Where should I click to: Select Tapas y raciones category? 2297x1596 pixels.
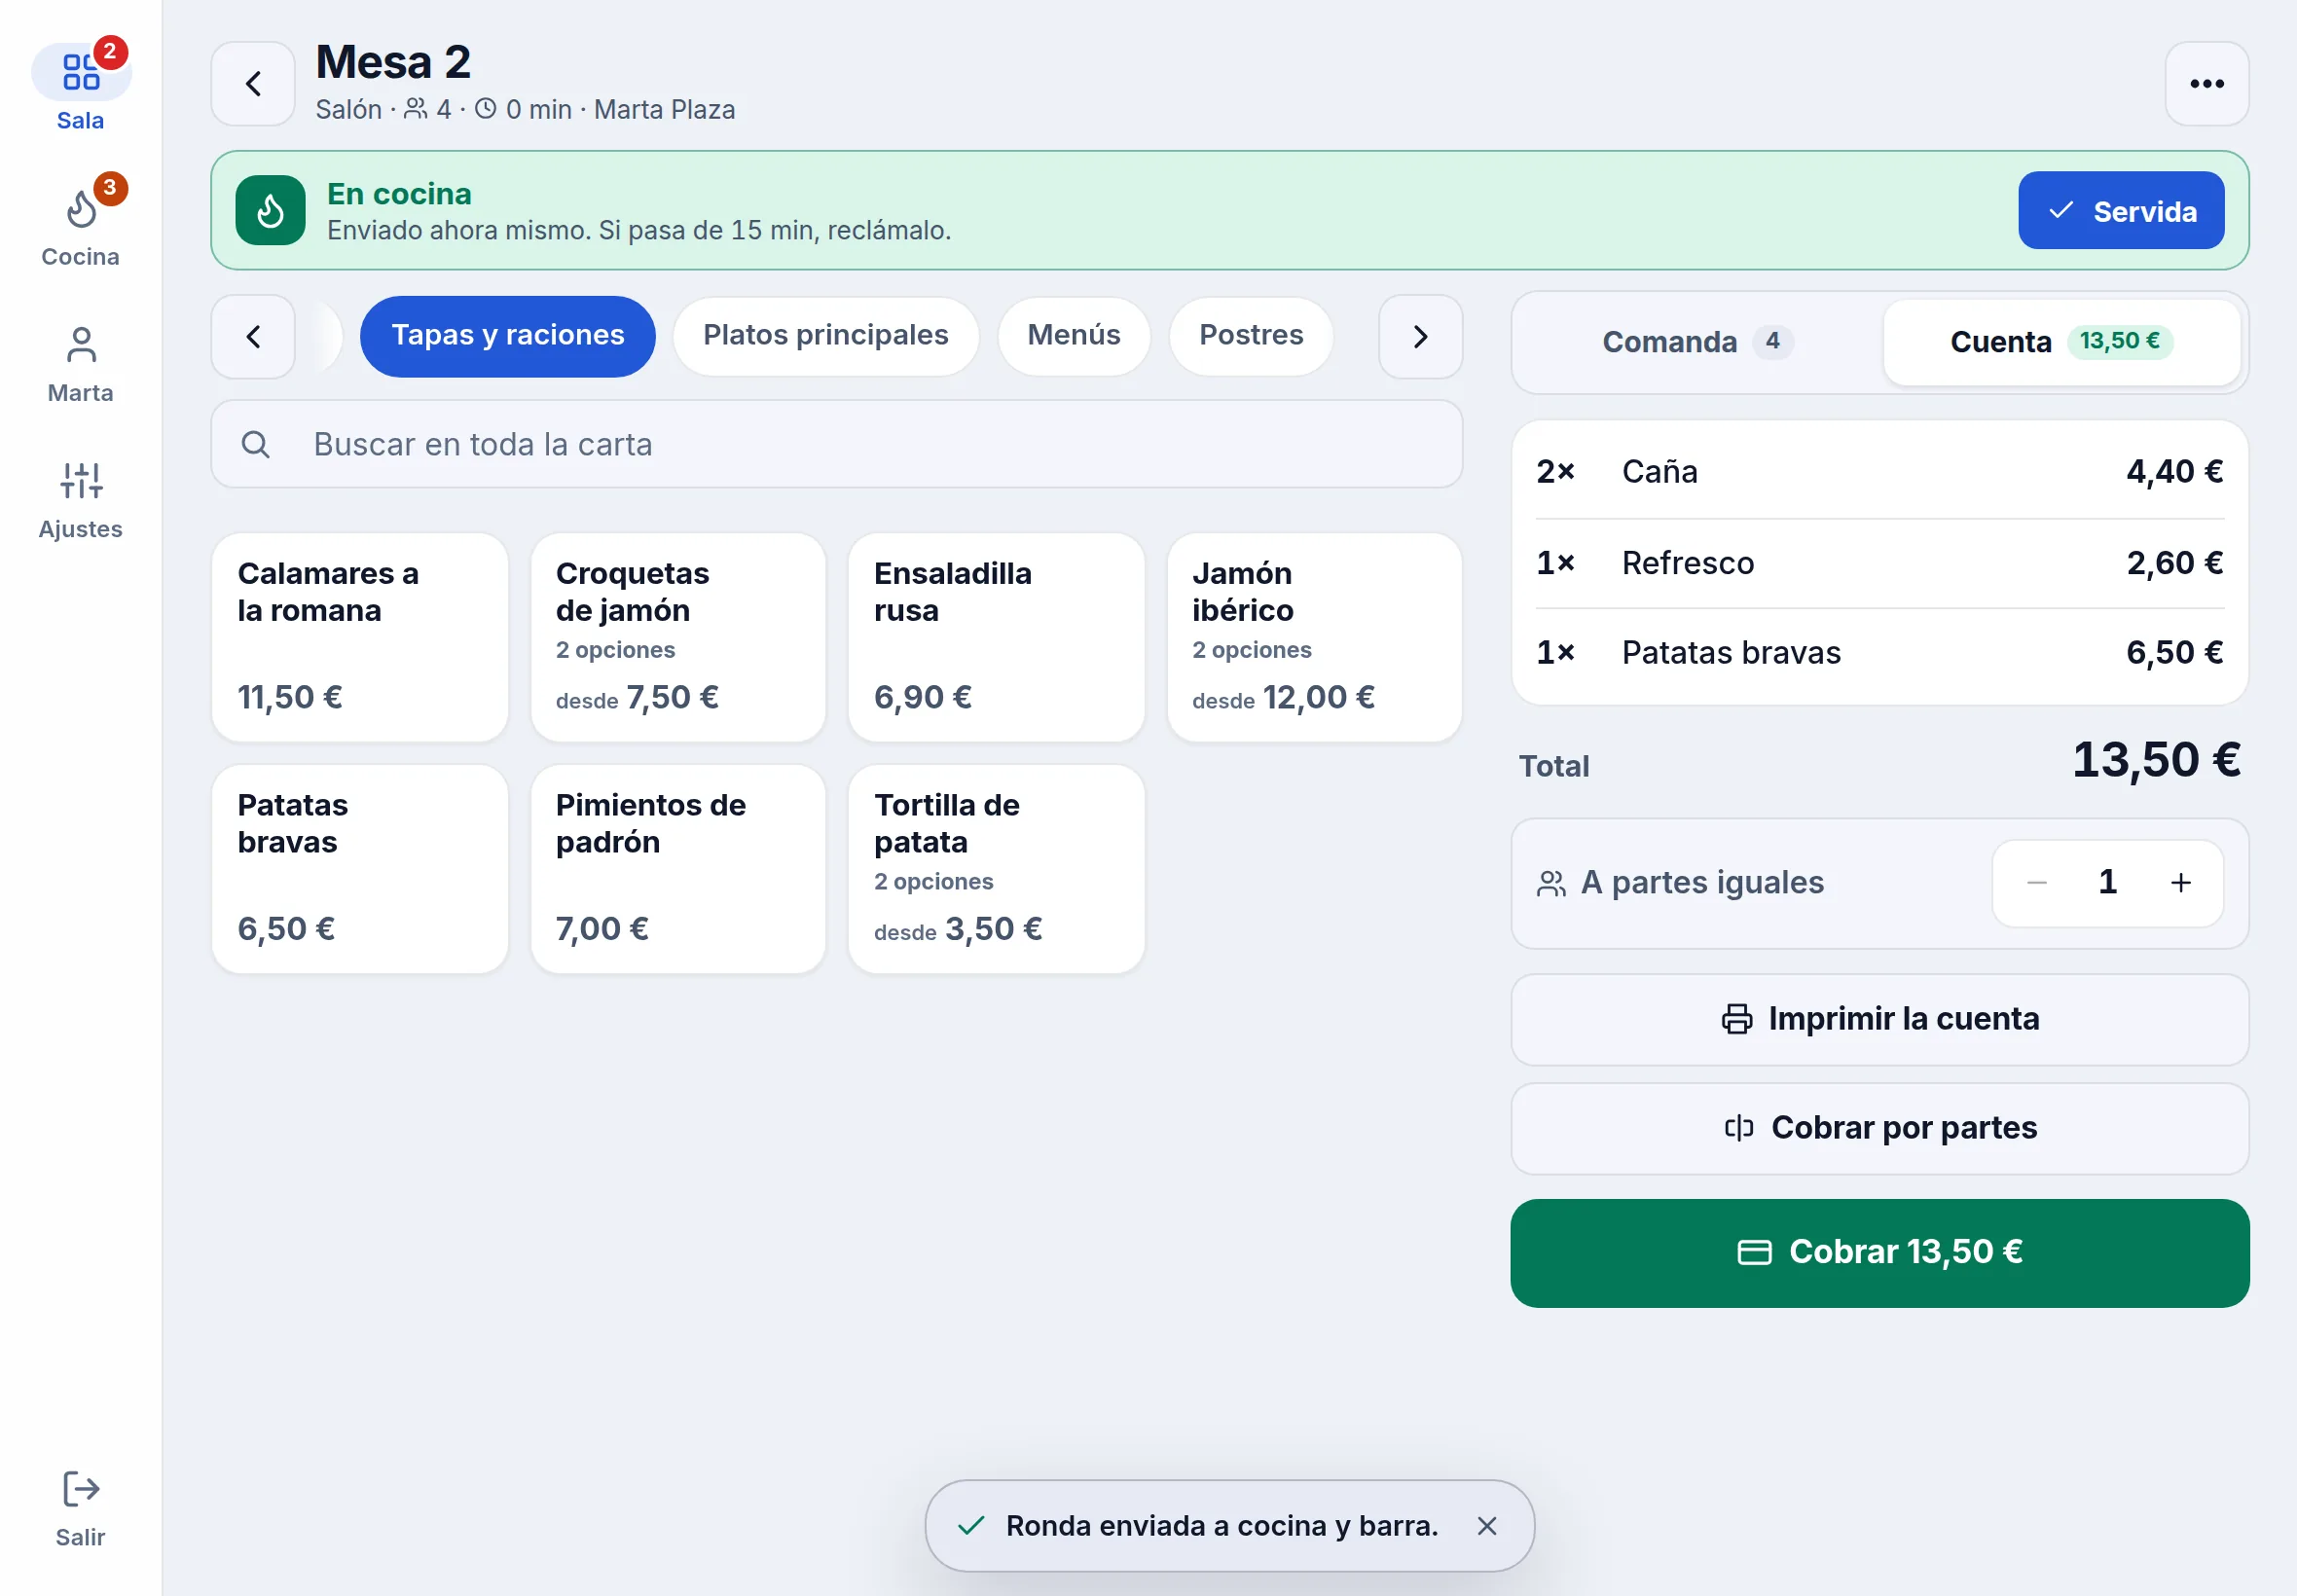click(x=507, y=336)
